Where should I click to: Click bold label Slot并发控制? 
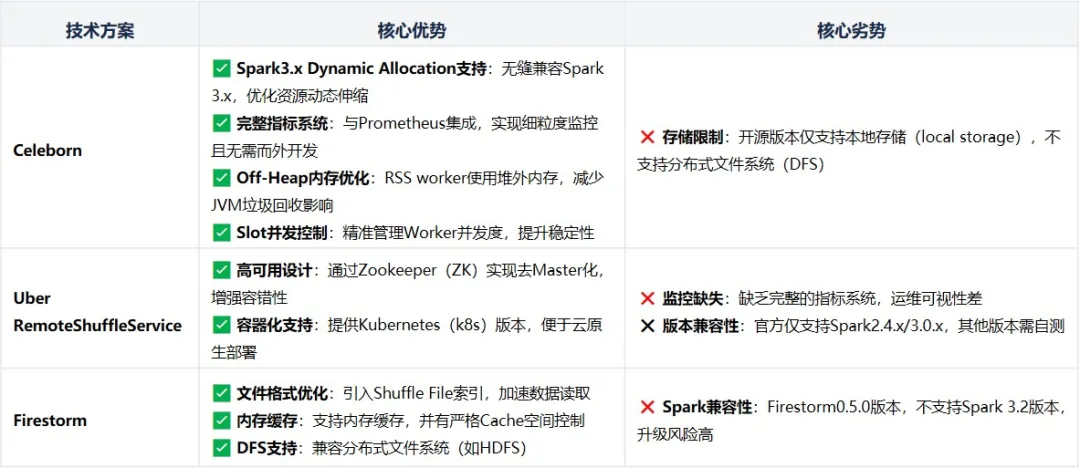[x=280, y=233]
